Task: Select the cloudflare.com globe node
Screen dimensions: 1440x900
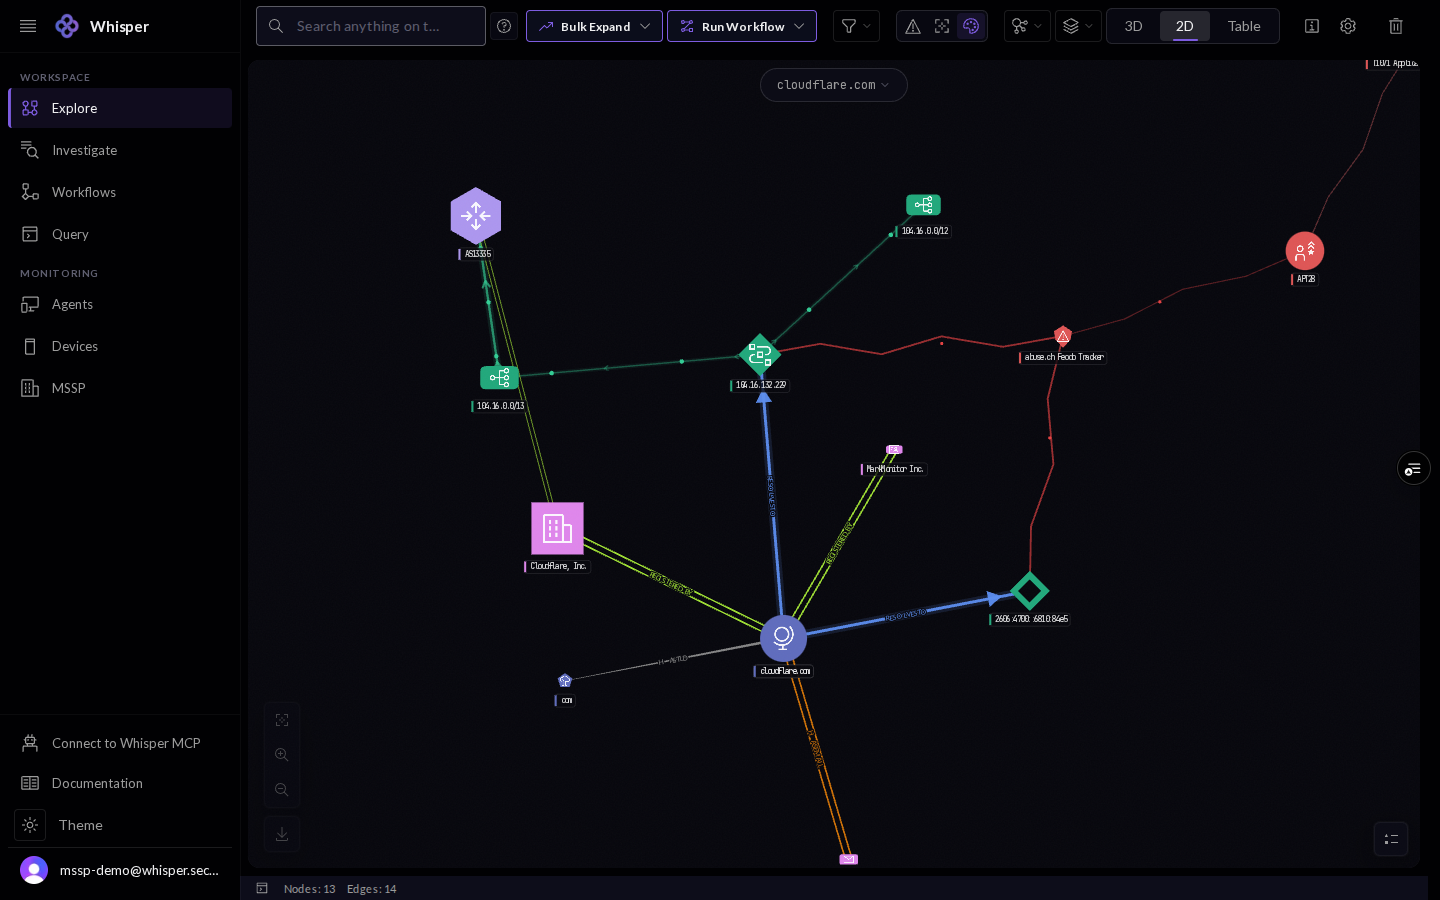Action: click(783, 638)
